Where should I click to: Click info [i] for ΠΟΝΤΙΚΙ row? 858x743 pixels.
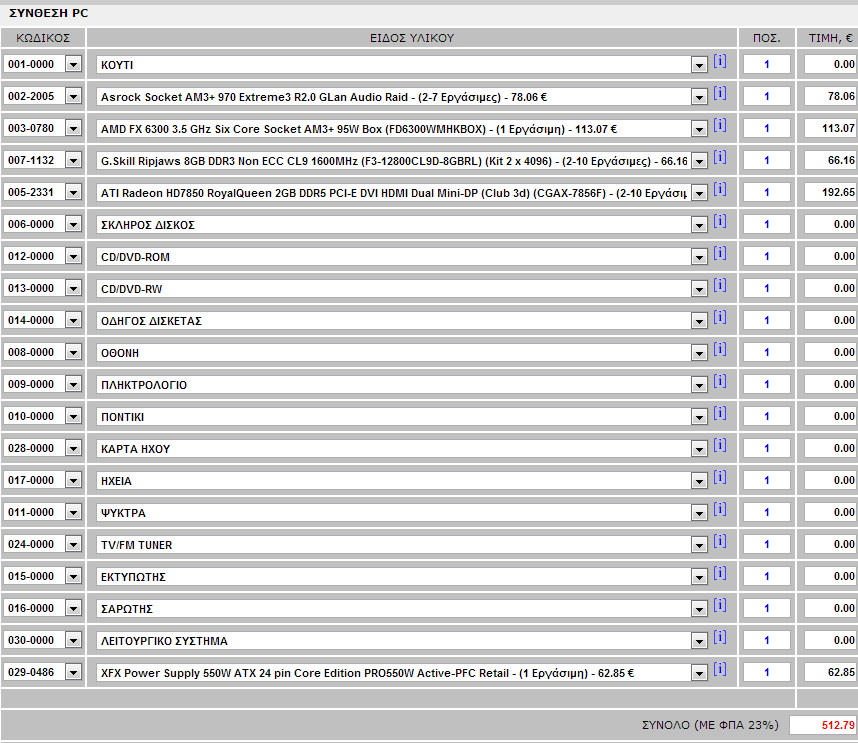tap(720, 414)
